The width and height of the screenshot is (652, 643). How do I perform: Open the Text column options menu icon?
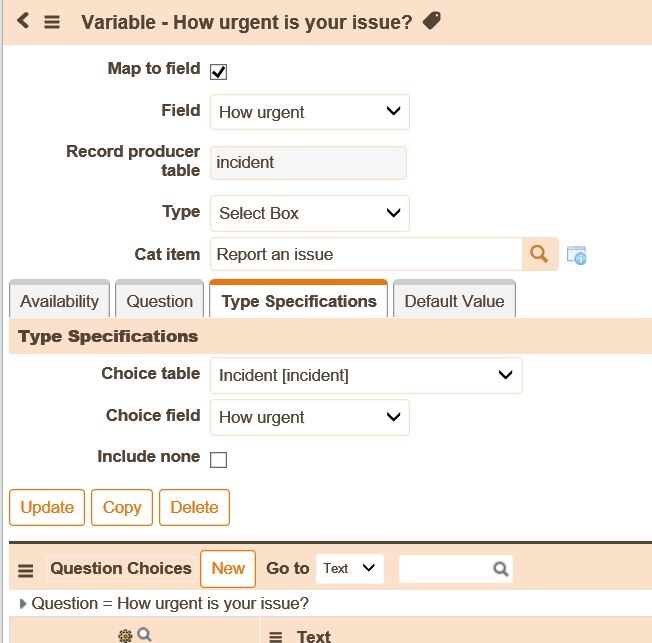tap(276, 637)
